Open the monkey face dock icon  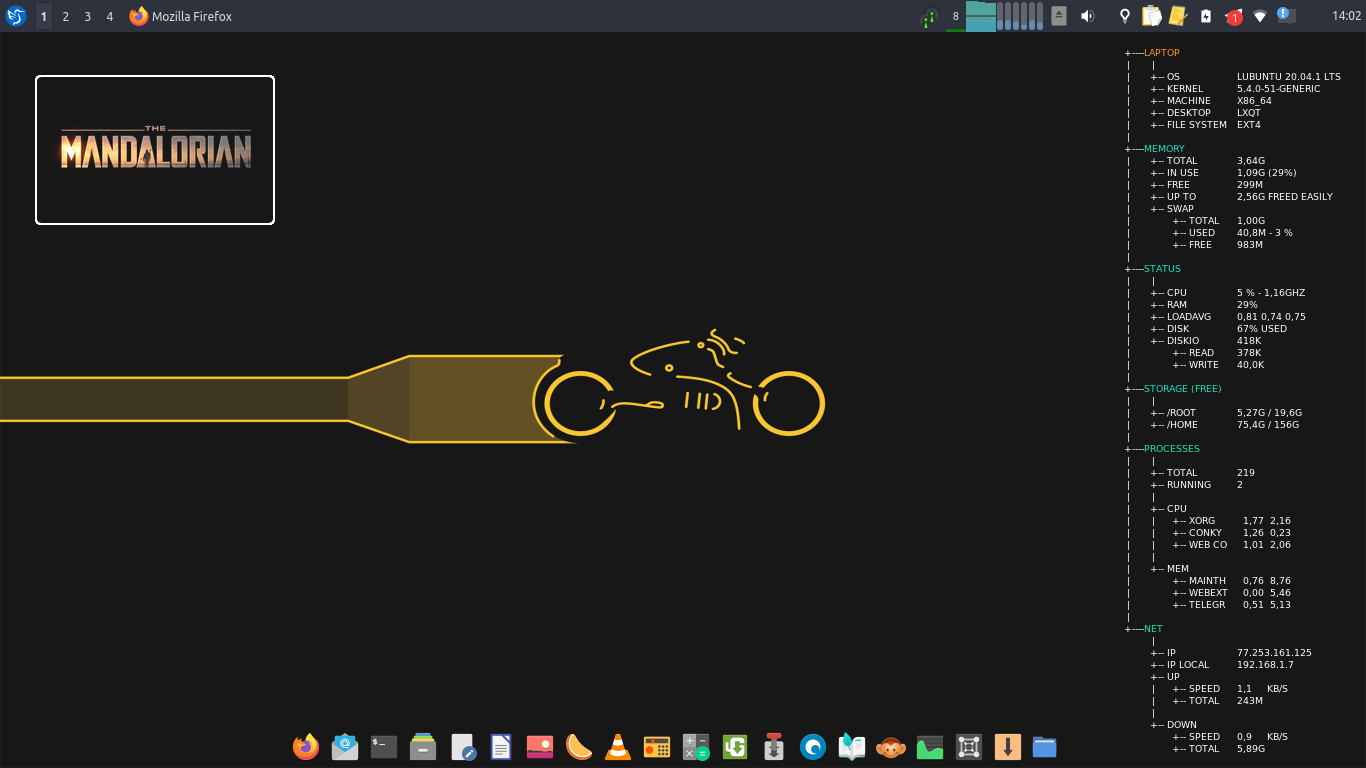pyautogui.click(x=891, y=747)
